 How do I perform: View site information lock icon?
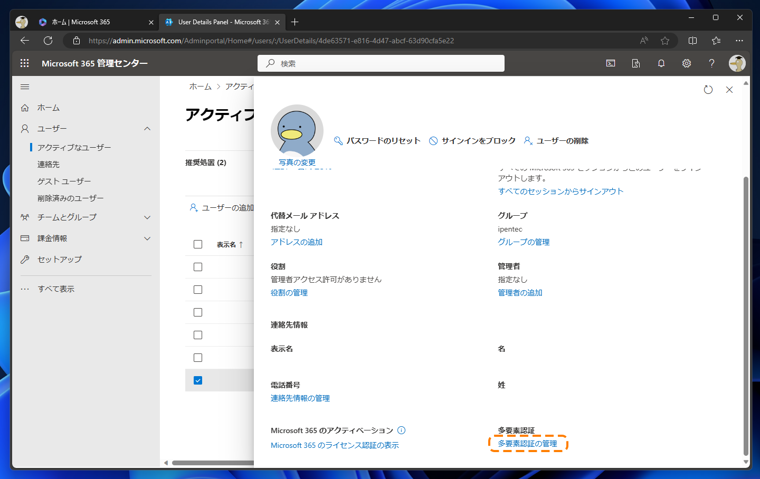[76, 41]
